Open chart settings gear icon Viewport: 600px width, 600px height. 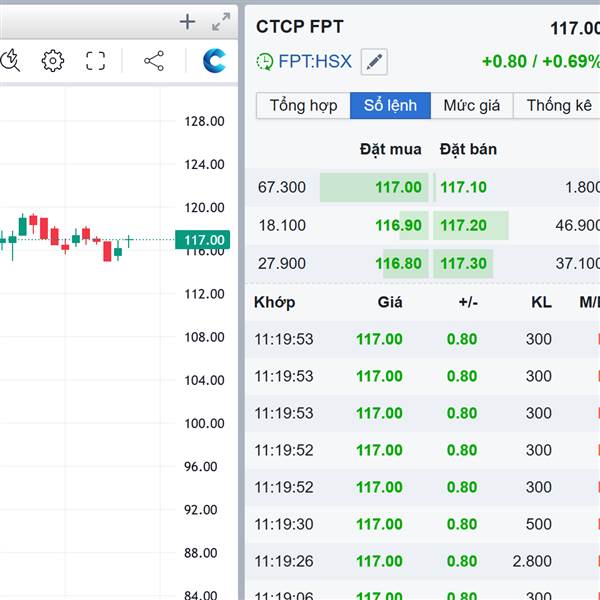(x=52, y=60)
